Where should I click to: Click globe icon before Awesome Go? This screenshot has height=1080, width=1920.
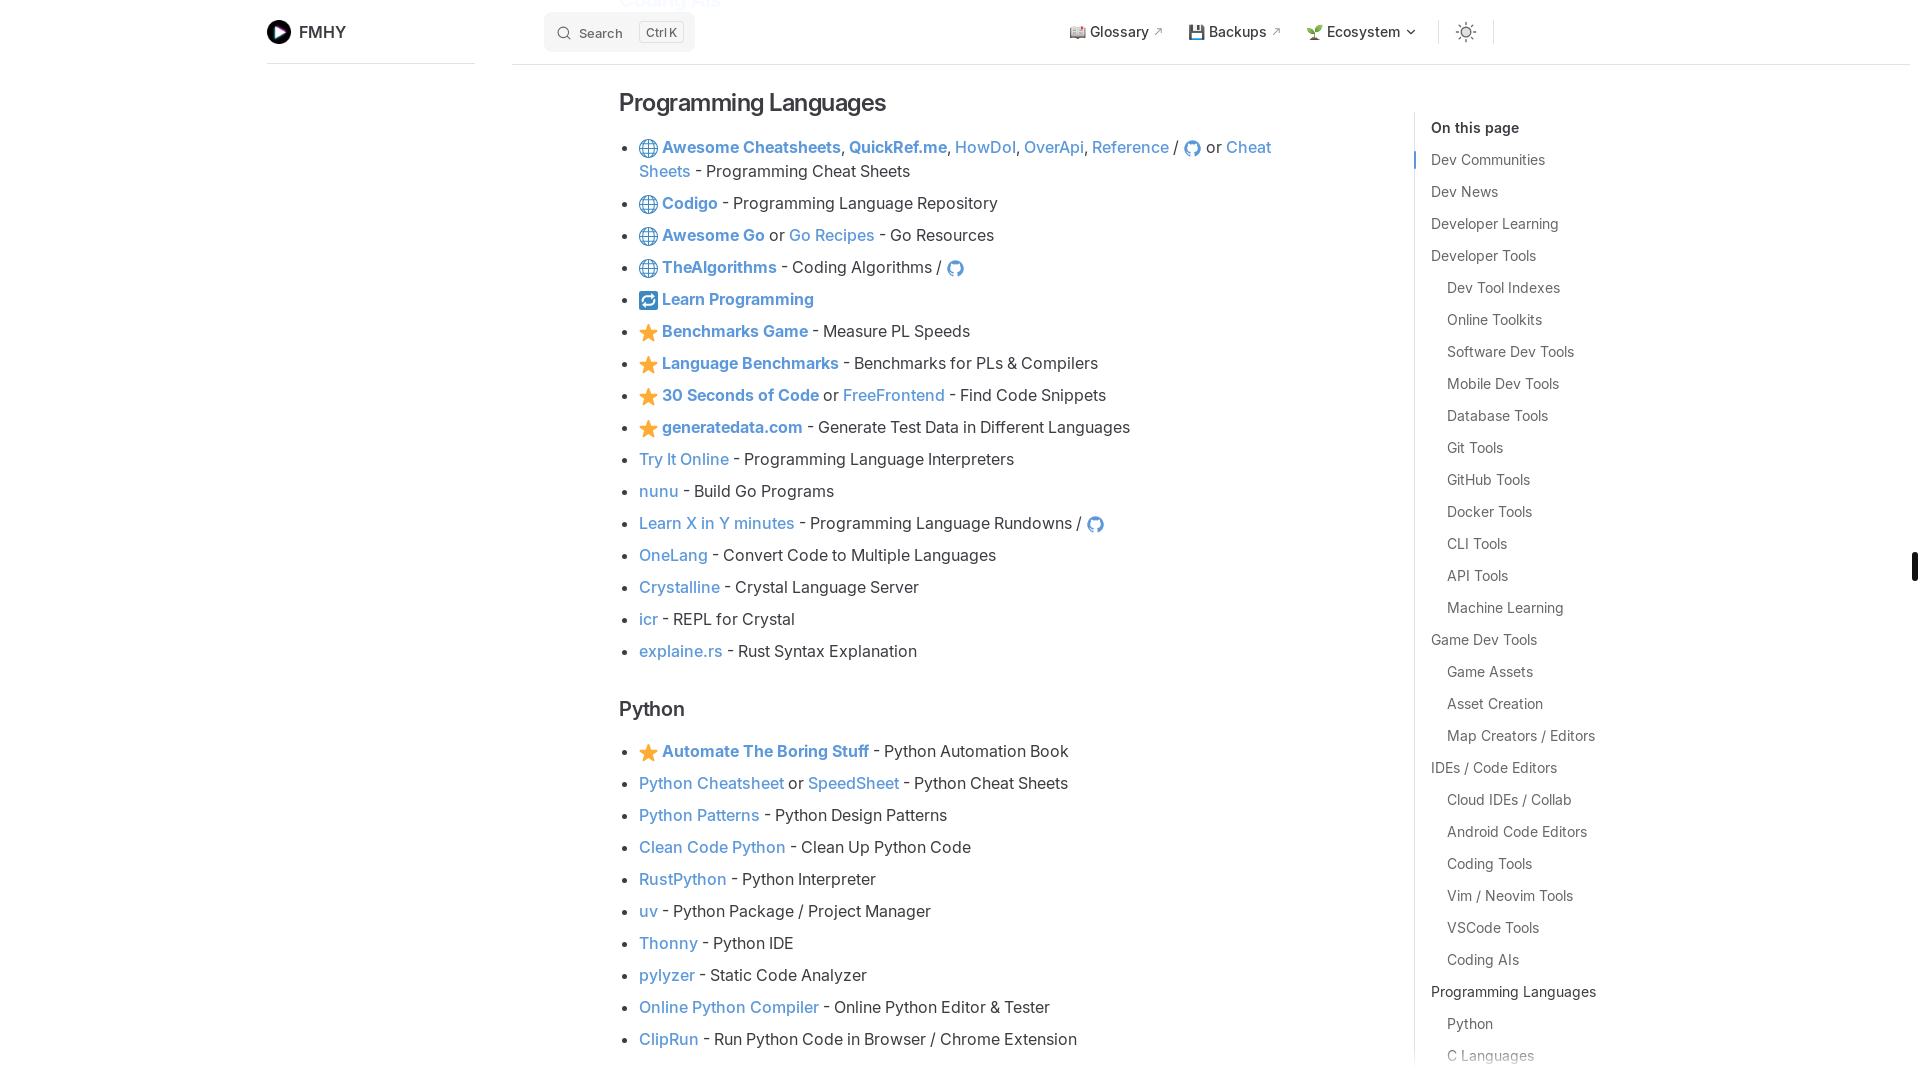click(x=648, y=236)
